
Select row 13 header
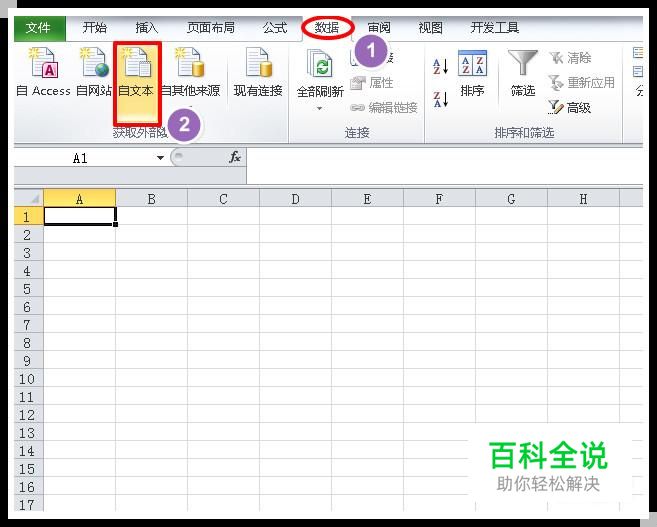pos(28,433)
